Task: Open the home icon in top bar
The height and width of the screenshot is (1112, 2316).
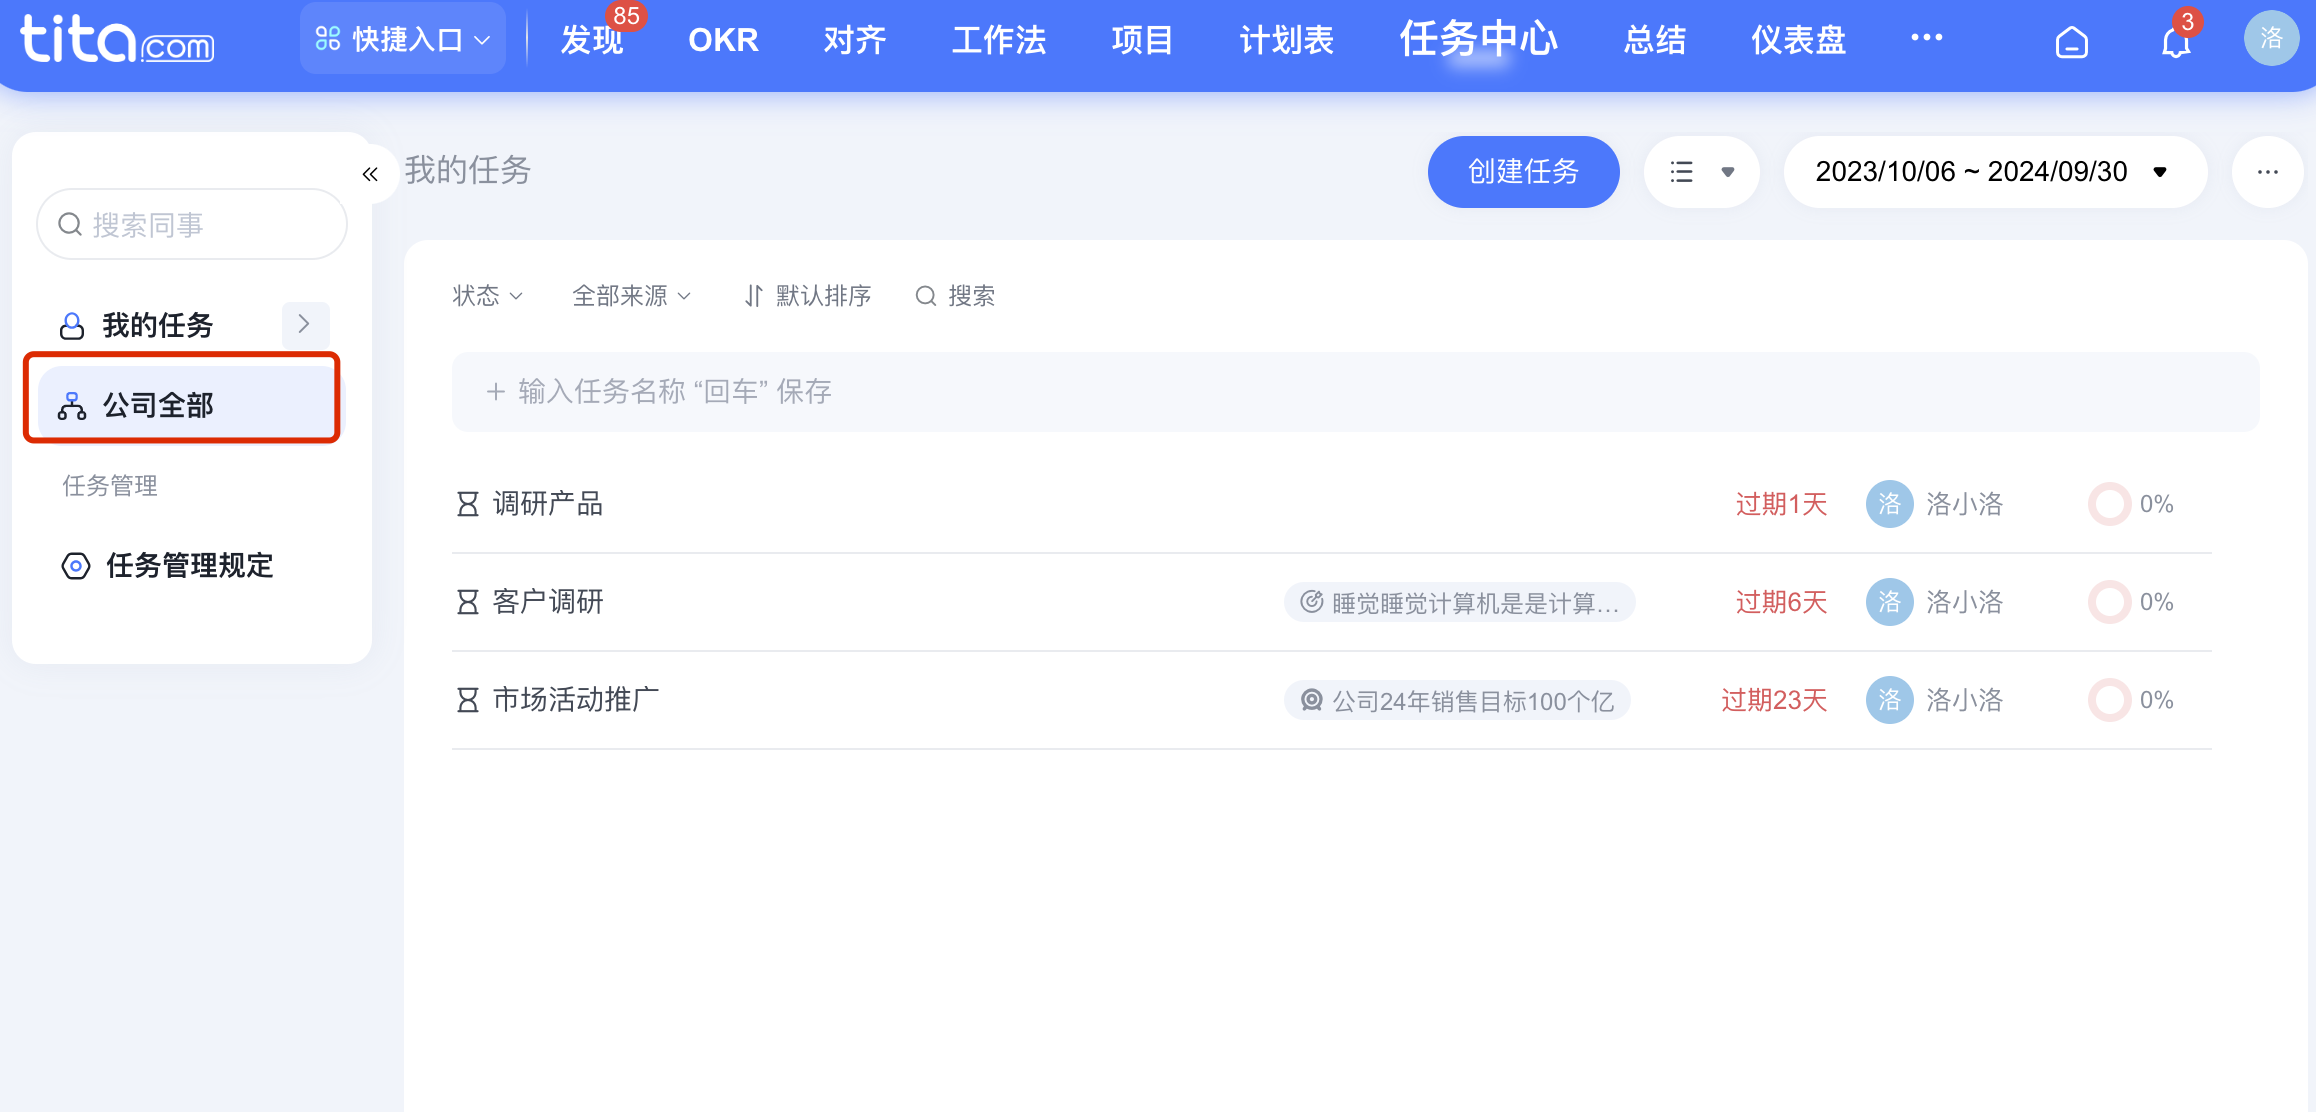Action: 2071,42
